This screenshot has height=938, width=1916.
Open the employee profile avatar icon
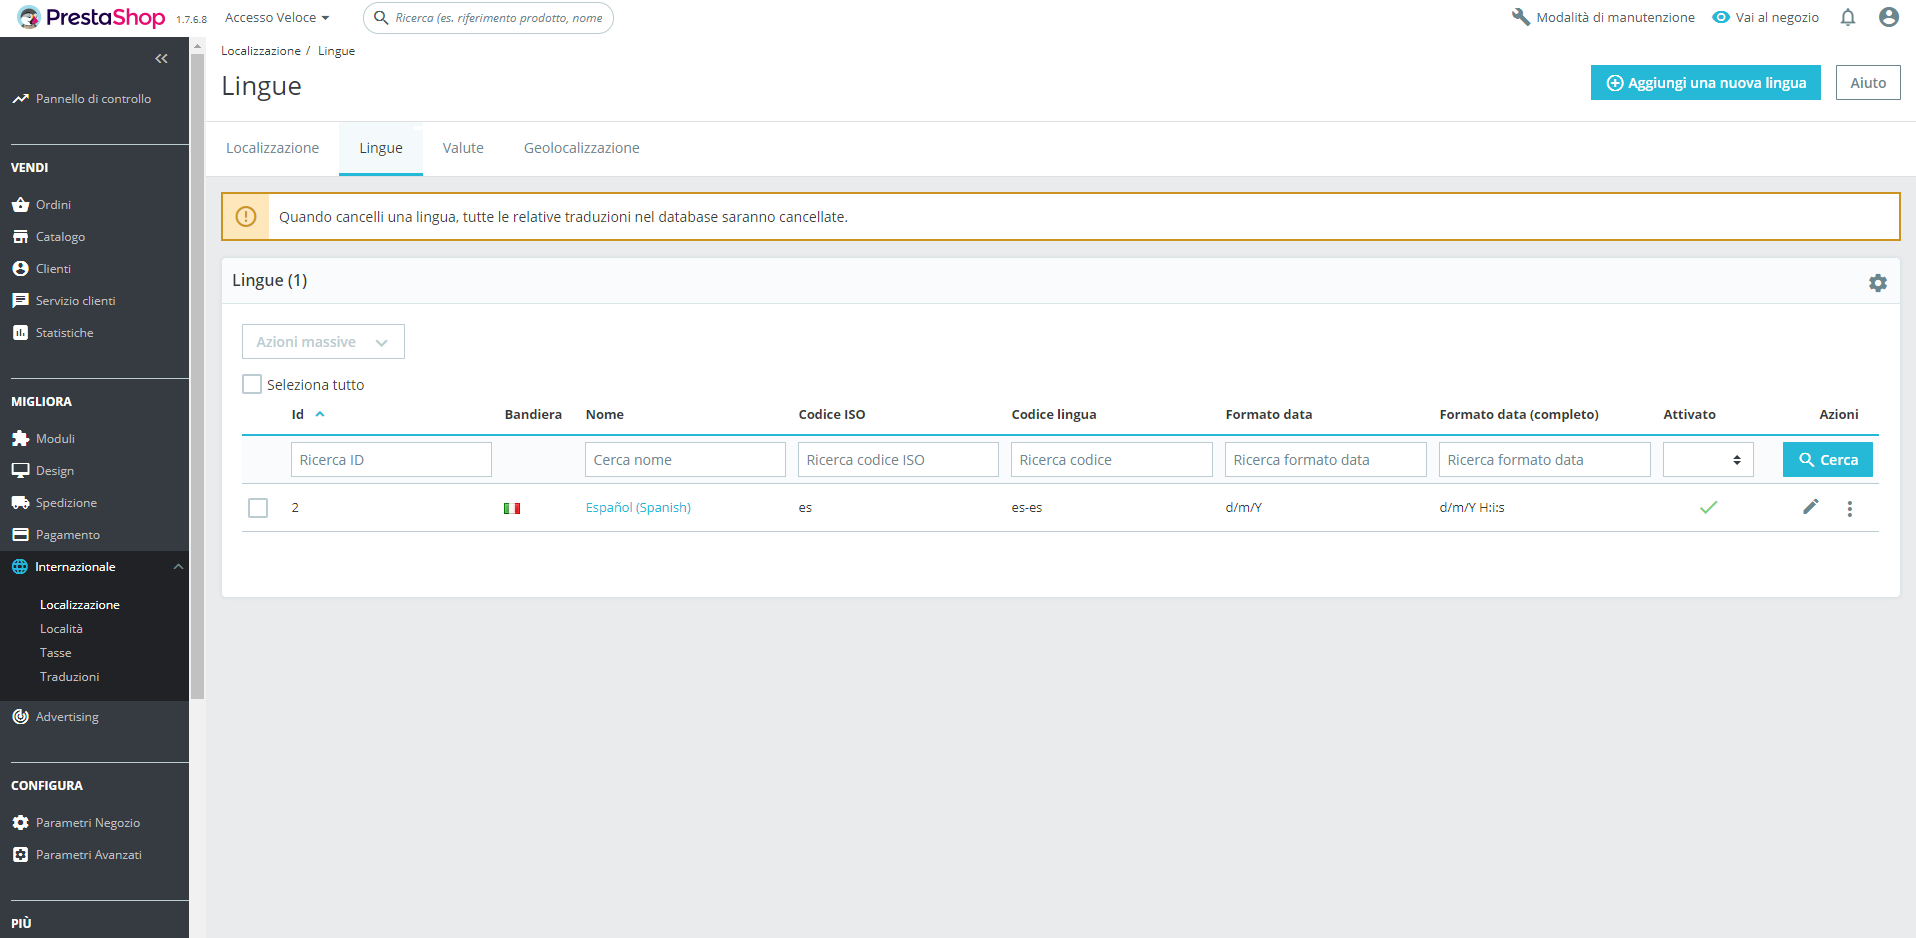tap(1888, 17)
